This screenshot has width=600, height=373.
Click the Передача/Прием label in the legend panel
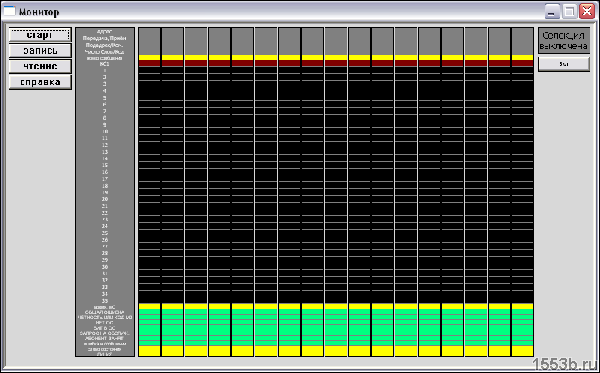point(104,38)
